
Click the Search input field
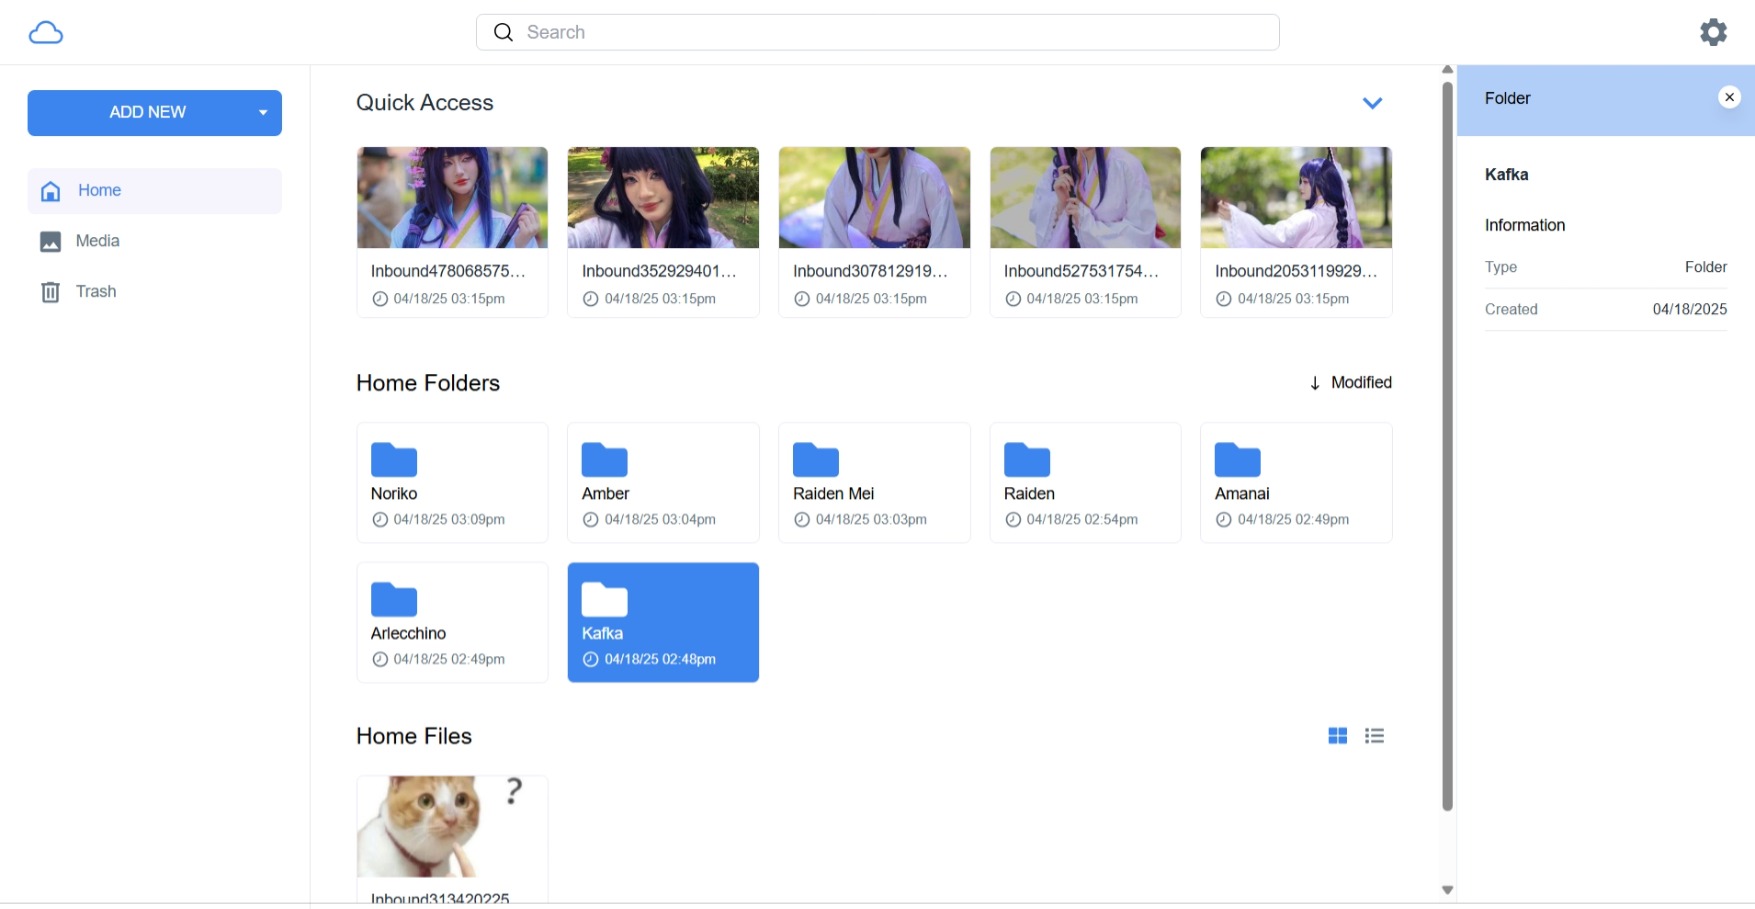877,32
